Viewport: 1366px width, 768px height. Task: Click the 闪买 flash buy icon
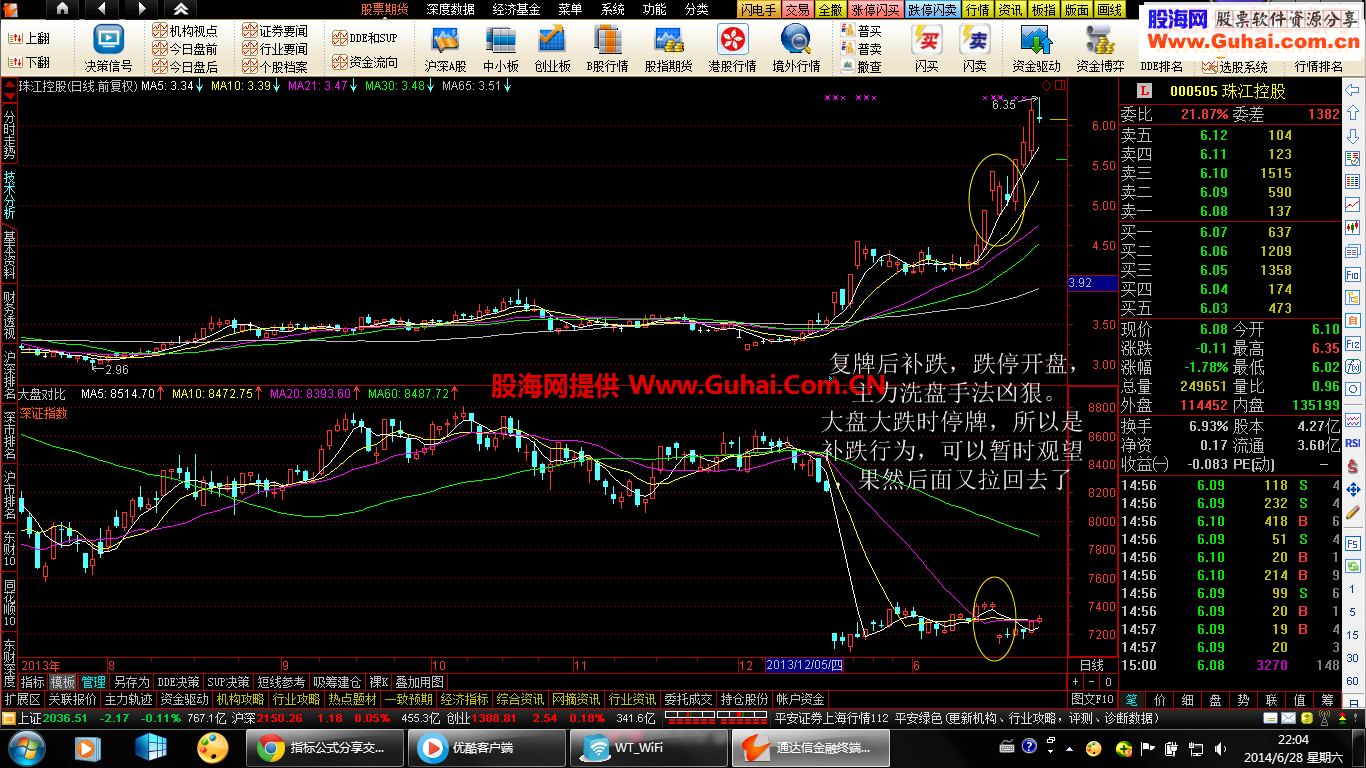[x=926, y=48]
